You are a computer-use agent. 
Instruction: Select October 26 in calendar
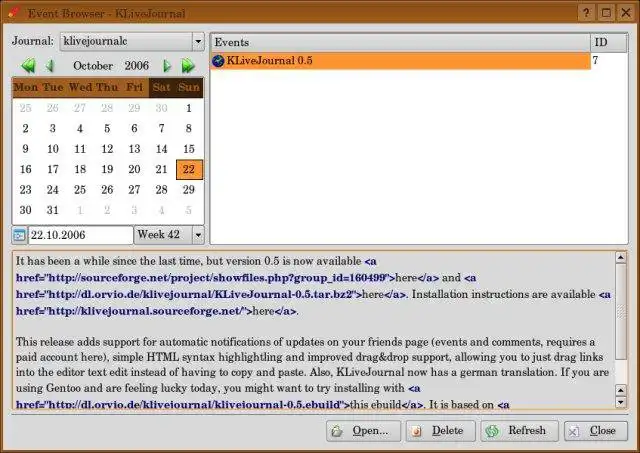click(x=107, y=190)
